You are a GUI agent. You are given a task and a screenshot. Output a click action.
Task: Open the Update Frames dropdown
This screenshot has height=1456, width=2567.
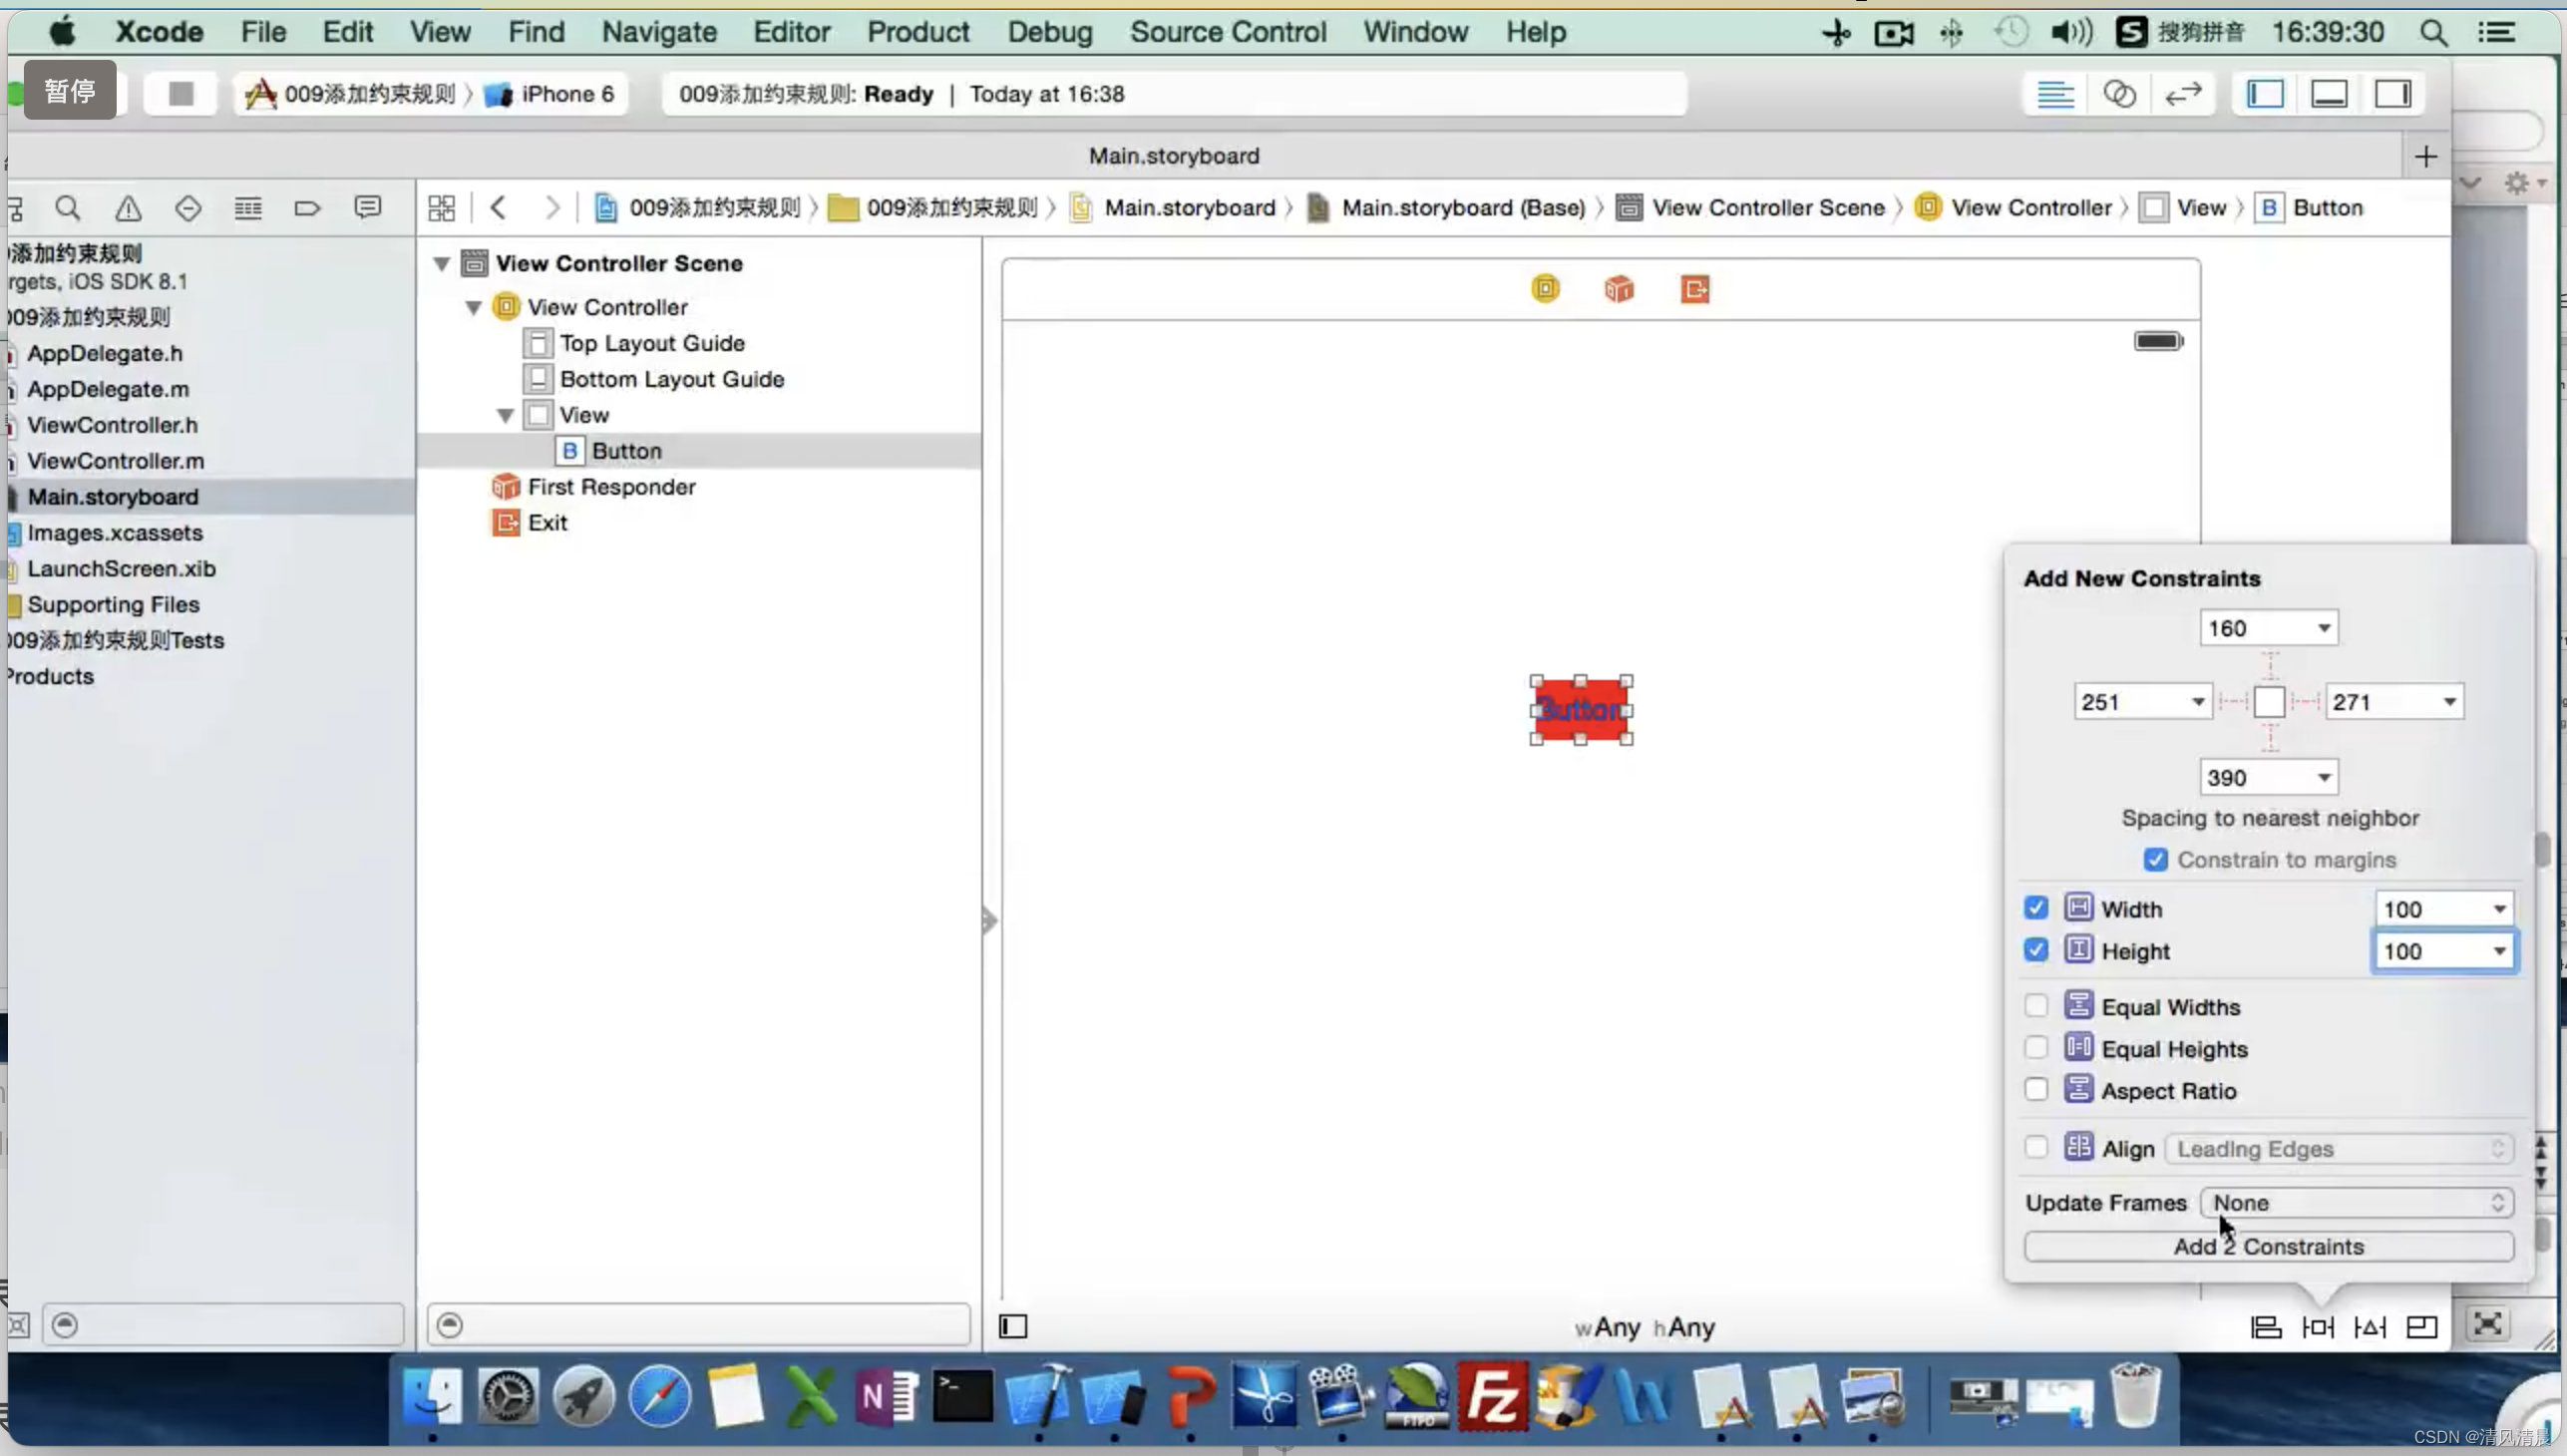[2357, 1202]
